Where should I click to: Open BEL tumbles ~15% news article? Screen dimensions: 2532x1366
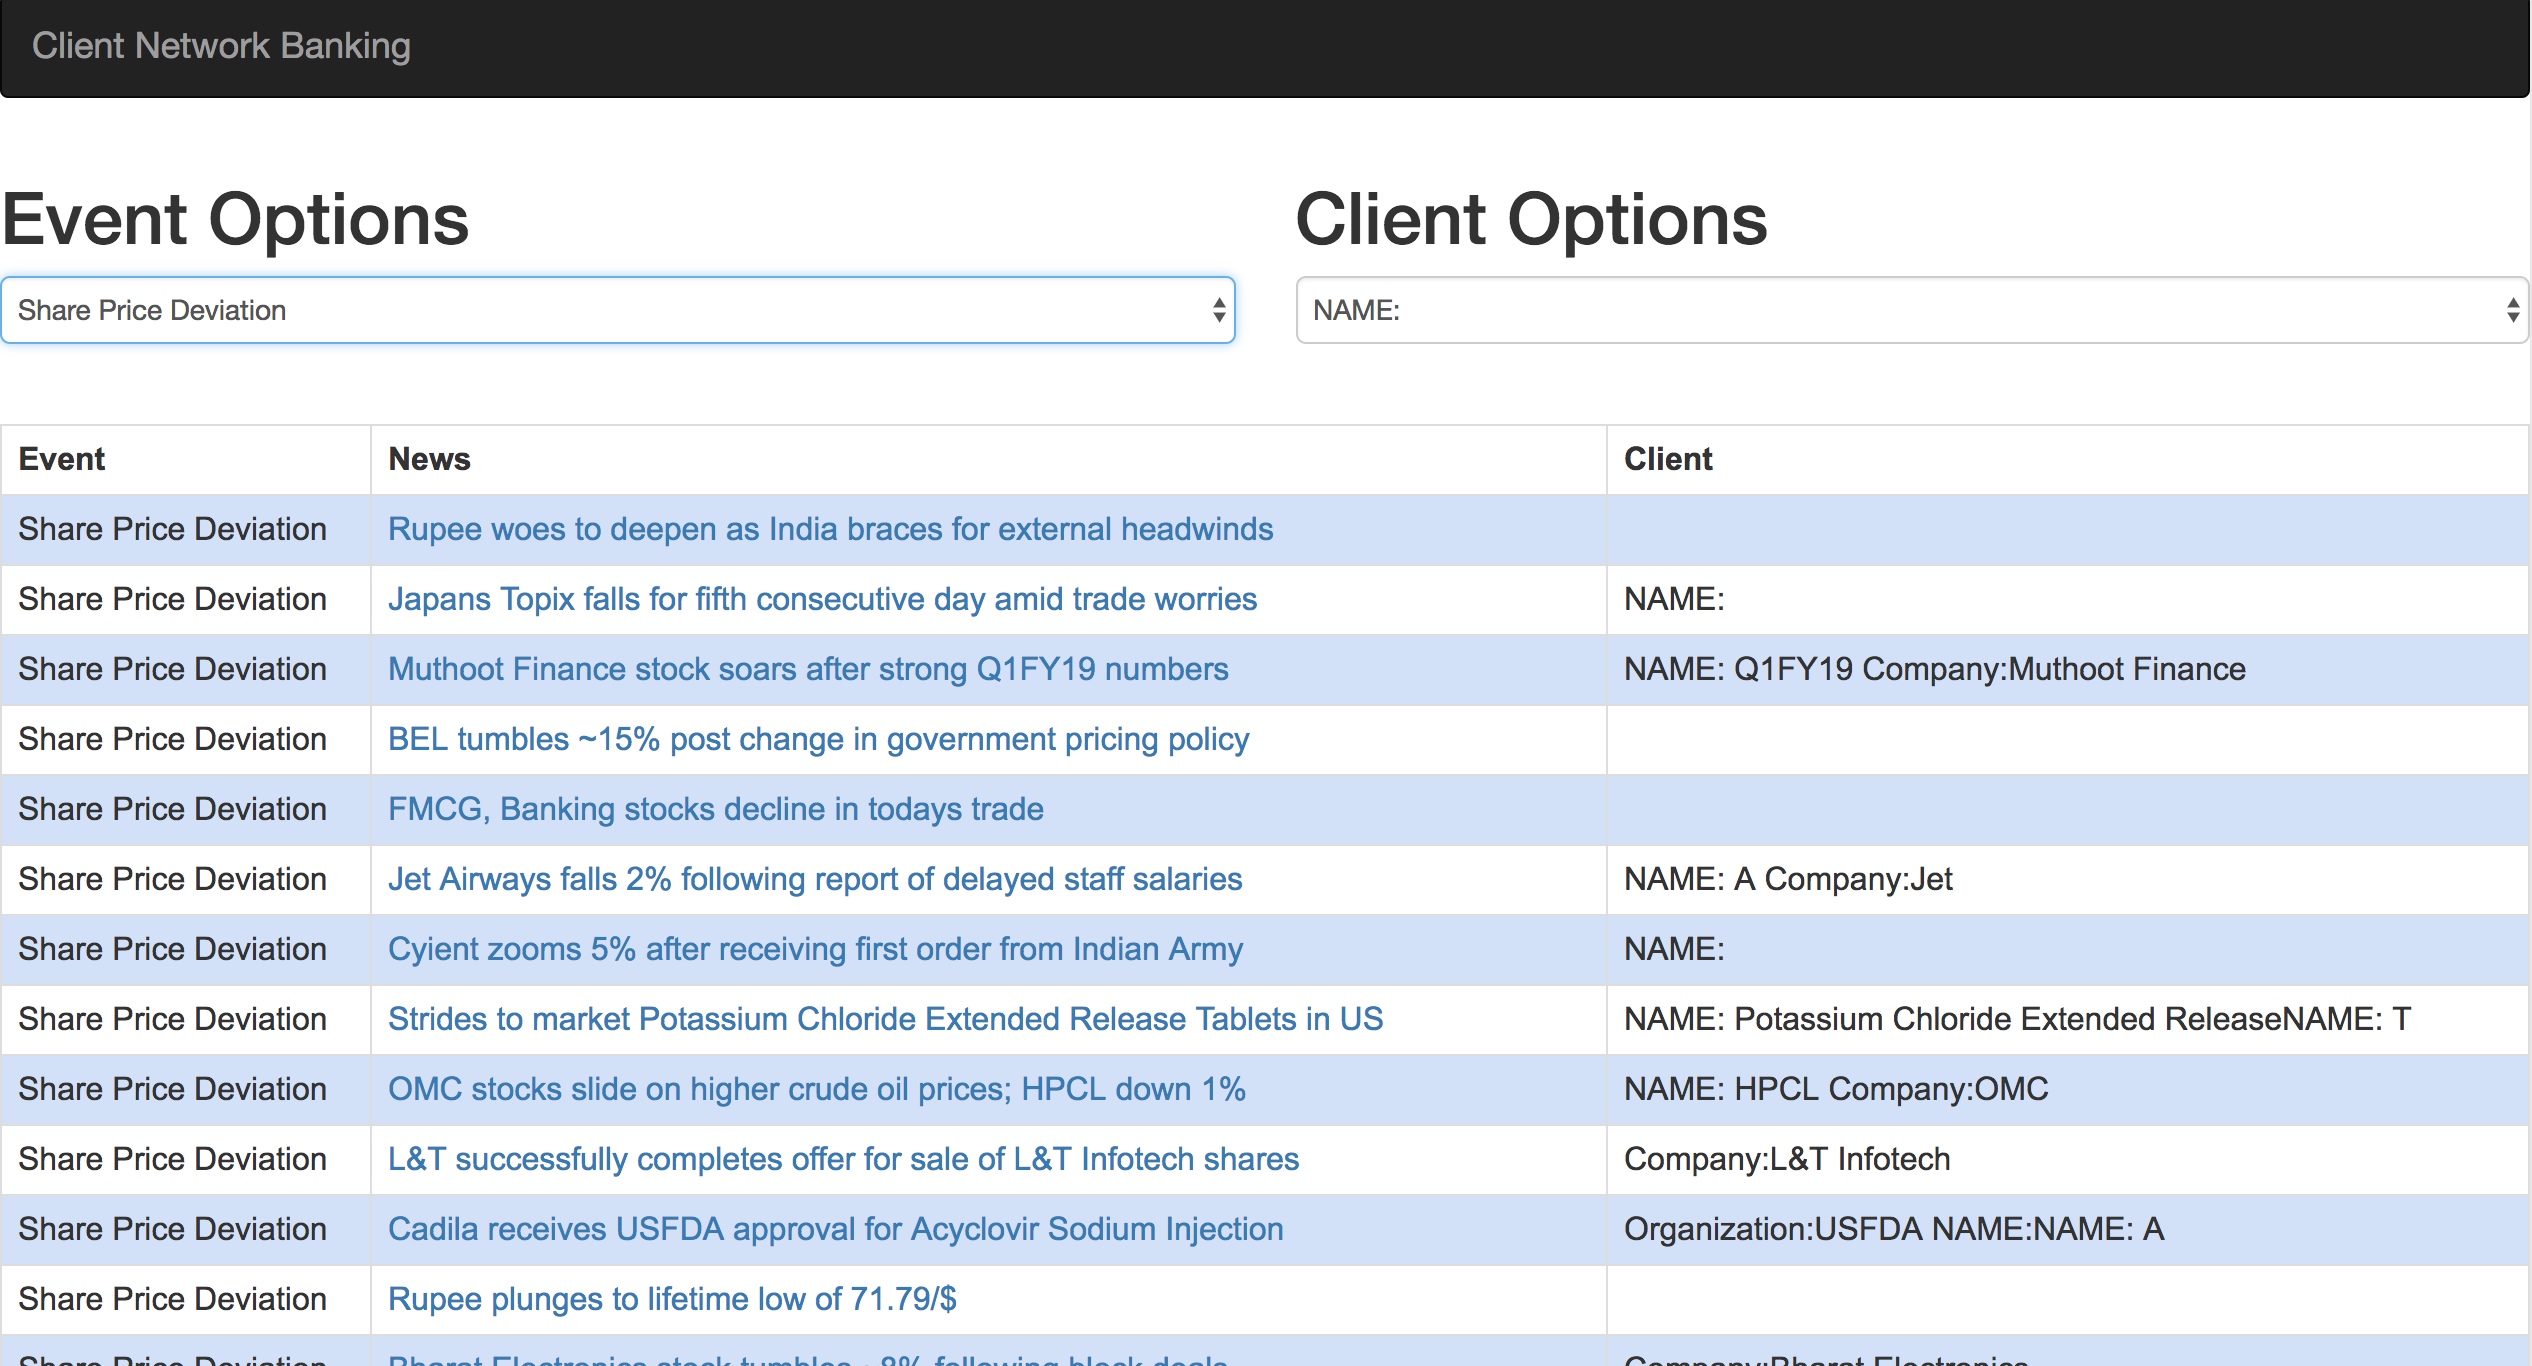pyautogui.click(x=818, y=739)
